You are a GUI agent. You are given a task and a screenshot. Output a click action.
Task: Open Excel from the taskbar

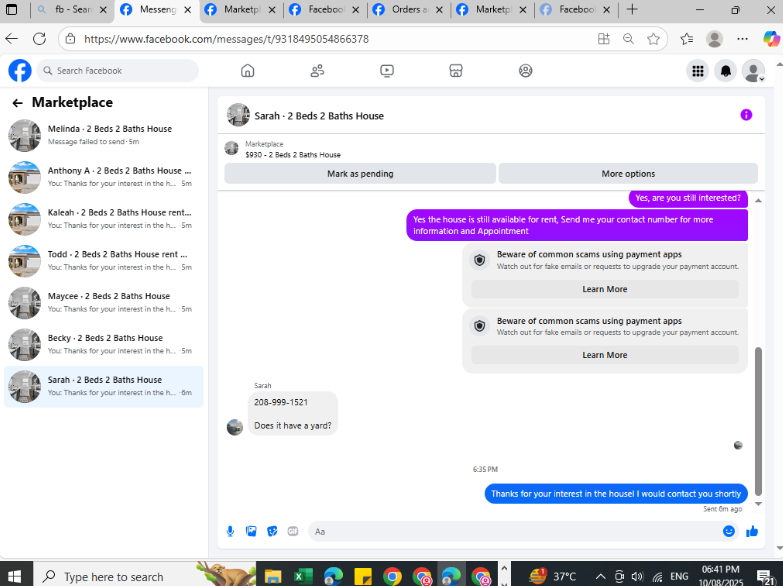click(303, 577)
